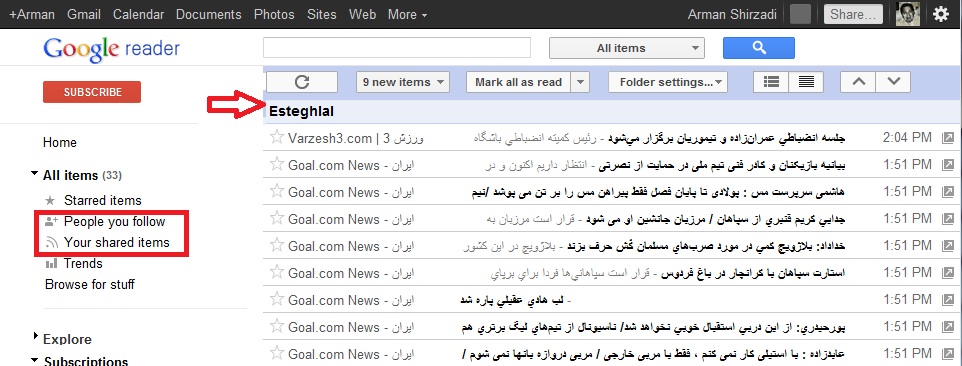Open Varzesh3.com article in new window icon
This screenshot has height=366, width=962.
948,139
